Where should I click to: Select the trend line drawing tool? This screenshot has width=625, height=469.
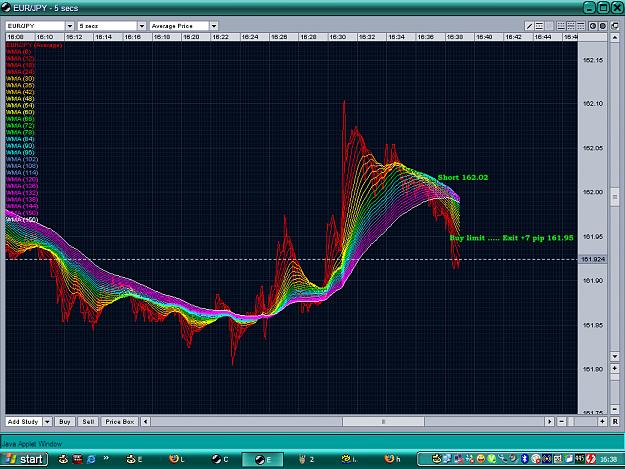529,26
